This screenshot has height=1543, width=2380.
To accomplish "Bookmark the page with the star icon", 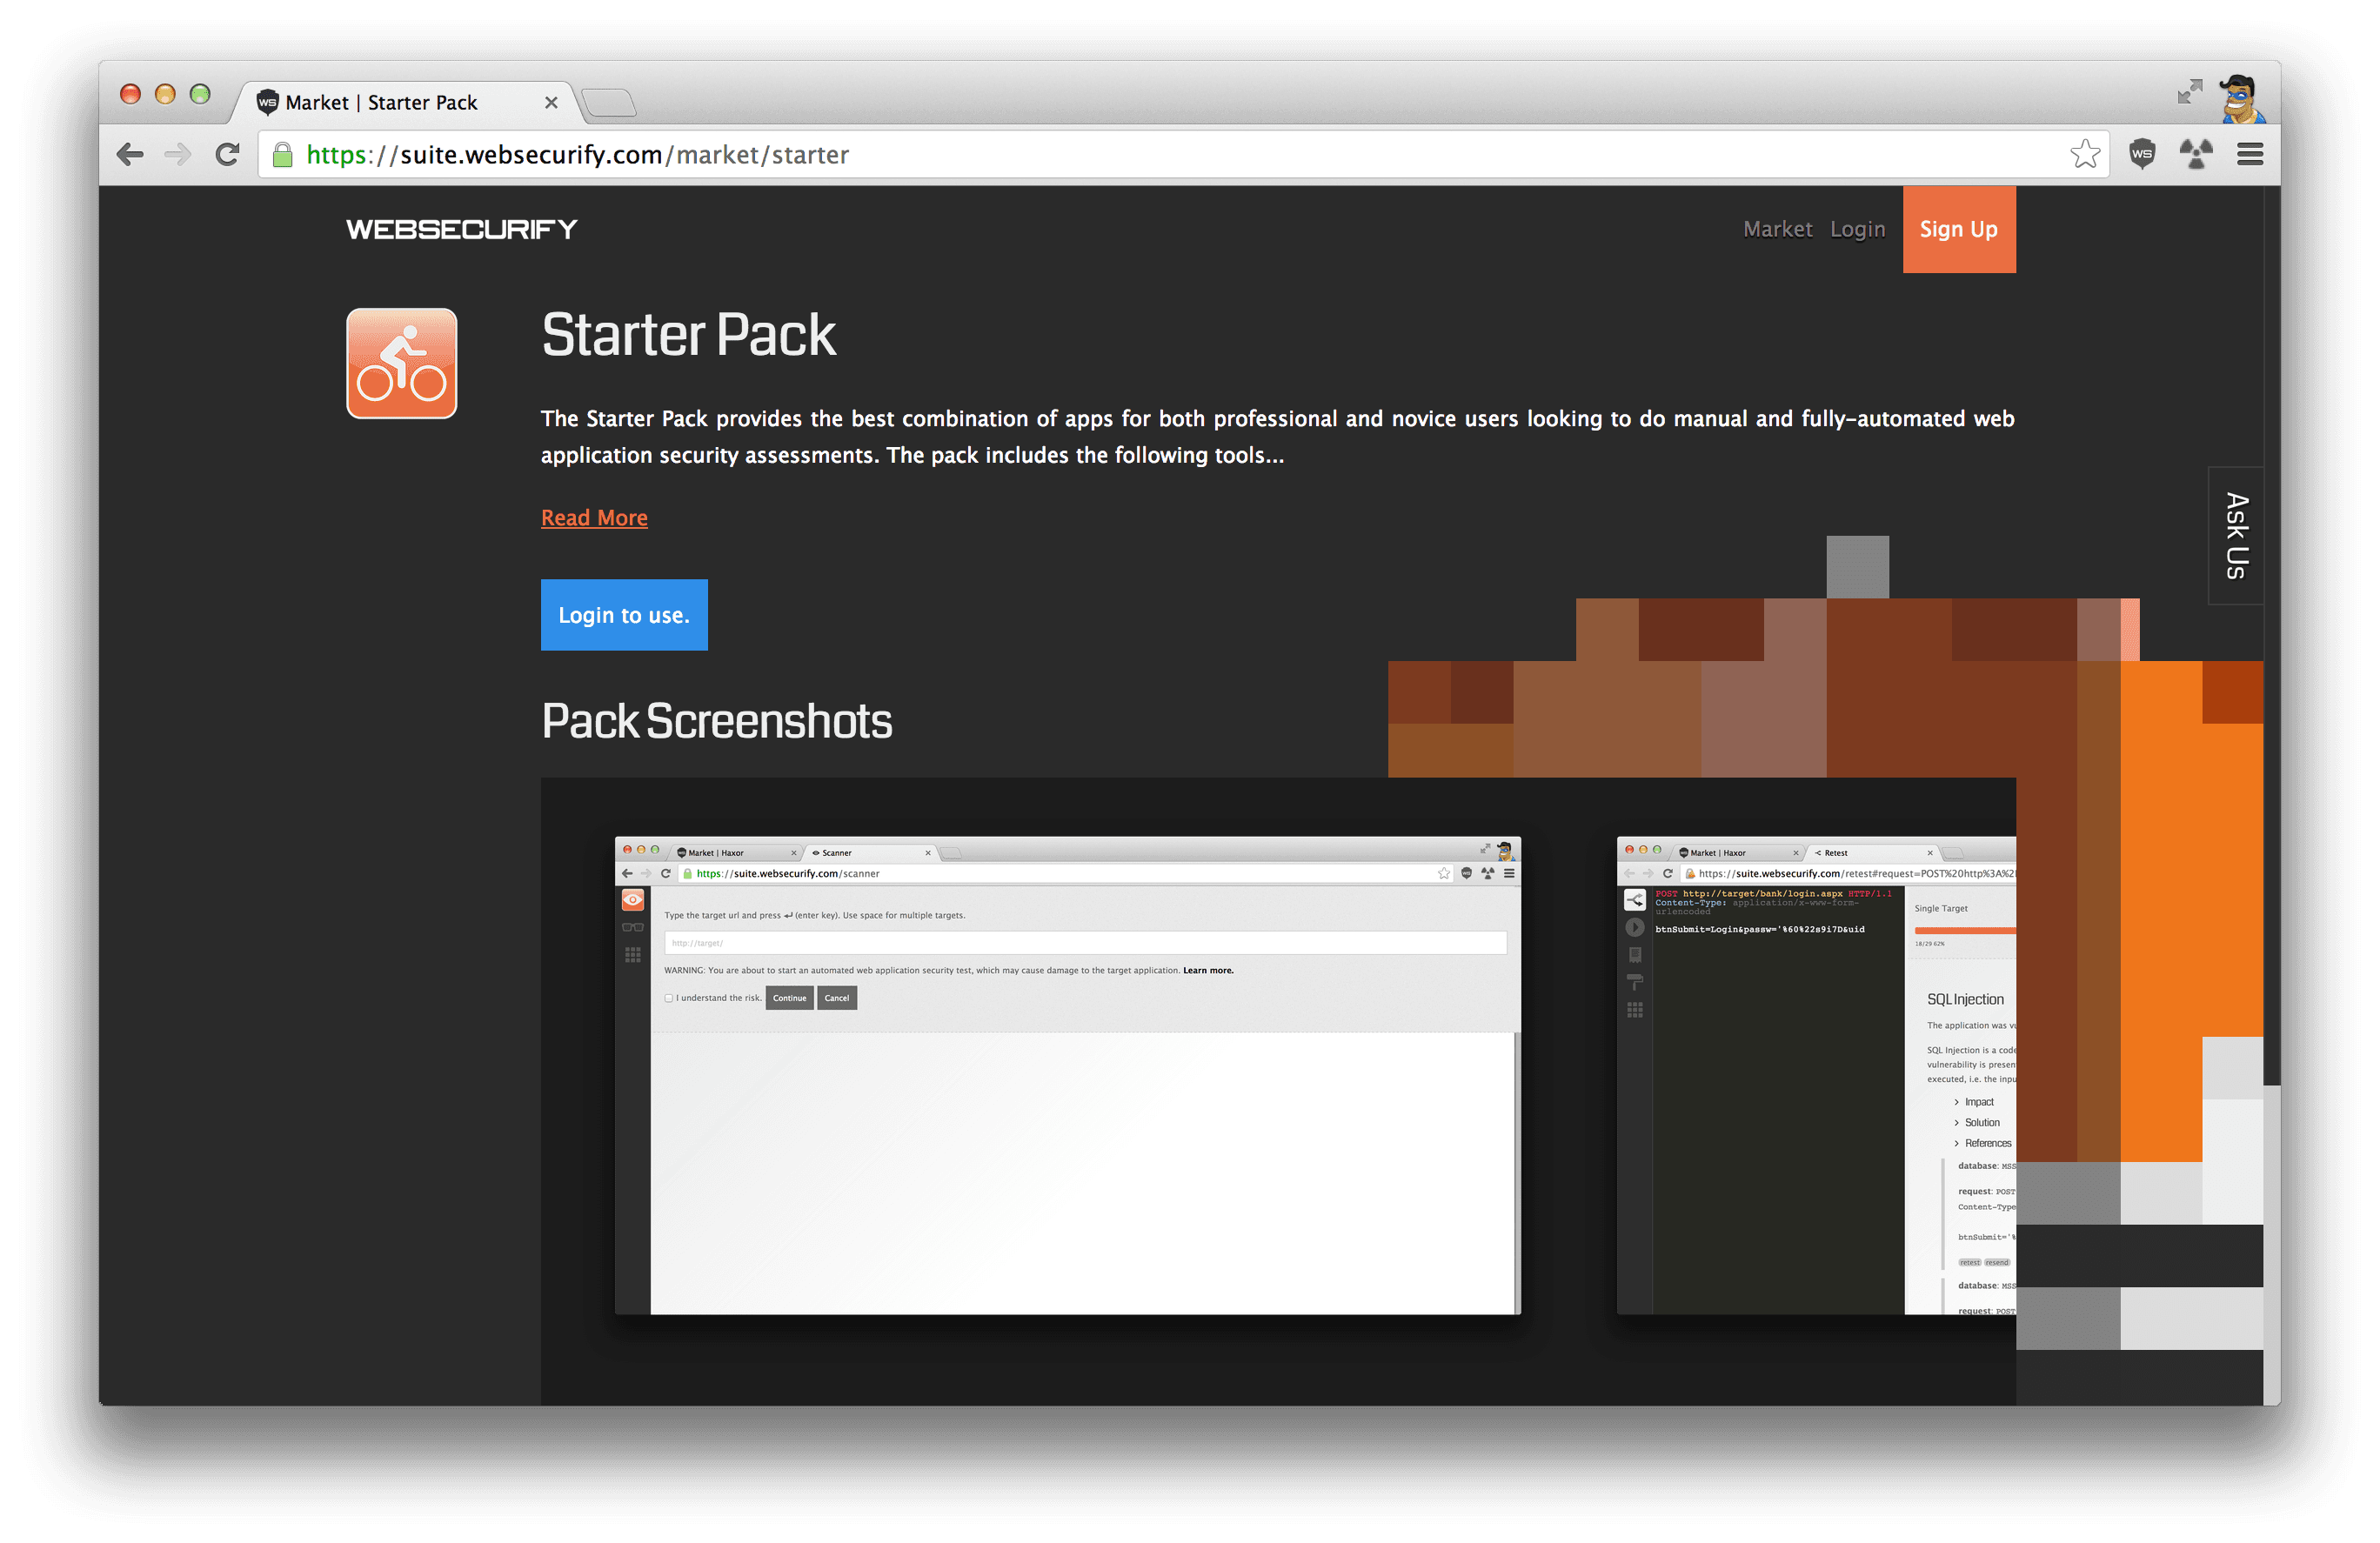I will coord(2084,154).
